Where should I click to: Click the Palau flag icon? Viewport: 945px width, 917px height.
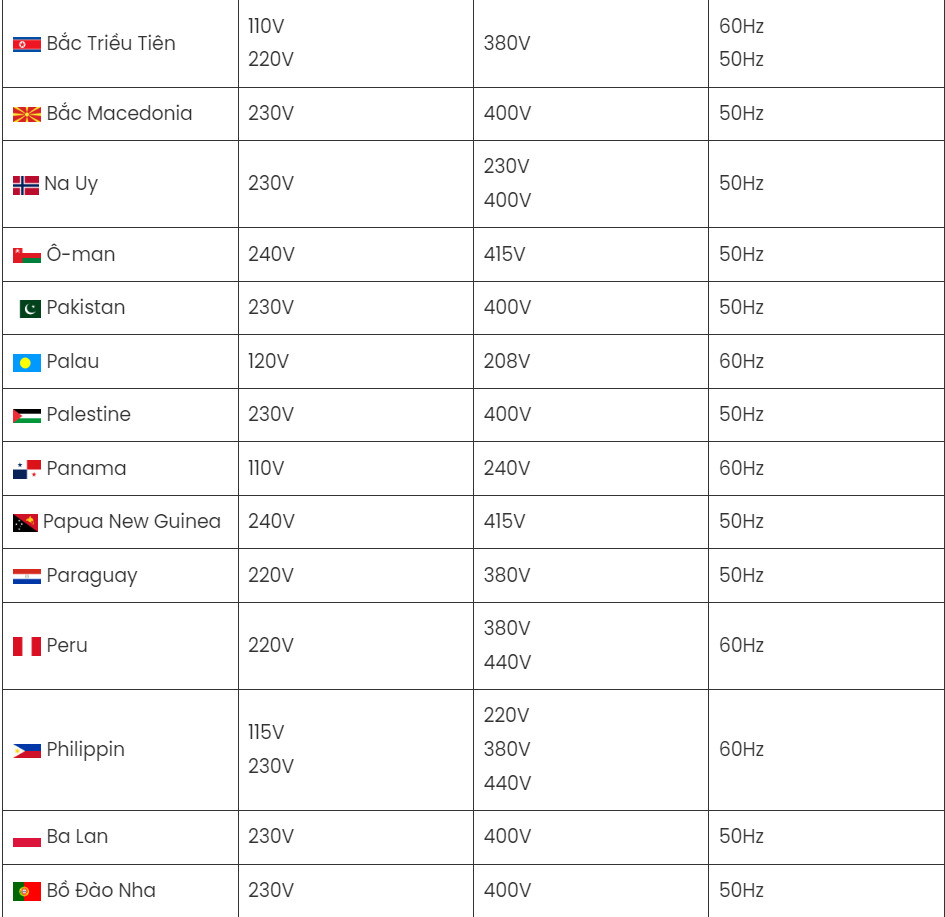27,362
